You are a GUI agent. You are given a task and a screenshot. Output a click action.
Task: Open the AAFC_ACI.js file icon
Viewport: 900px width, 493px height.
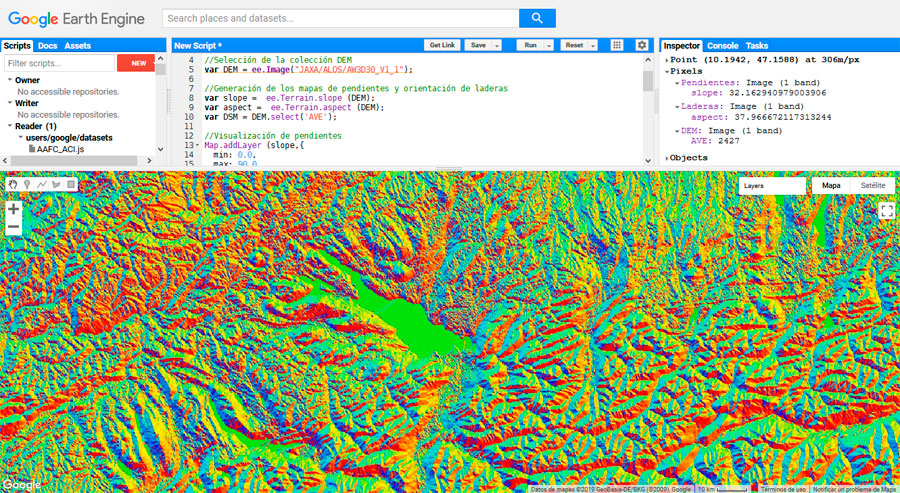pyautogui.click(x=32, y=149)
